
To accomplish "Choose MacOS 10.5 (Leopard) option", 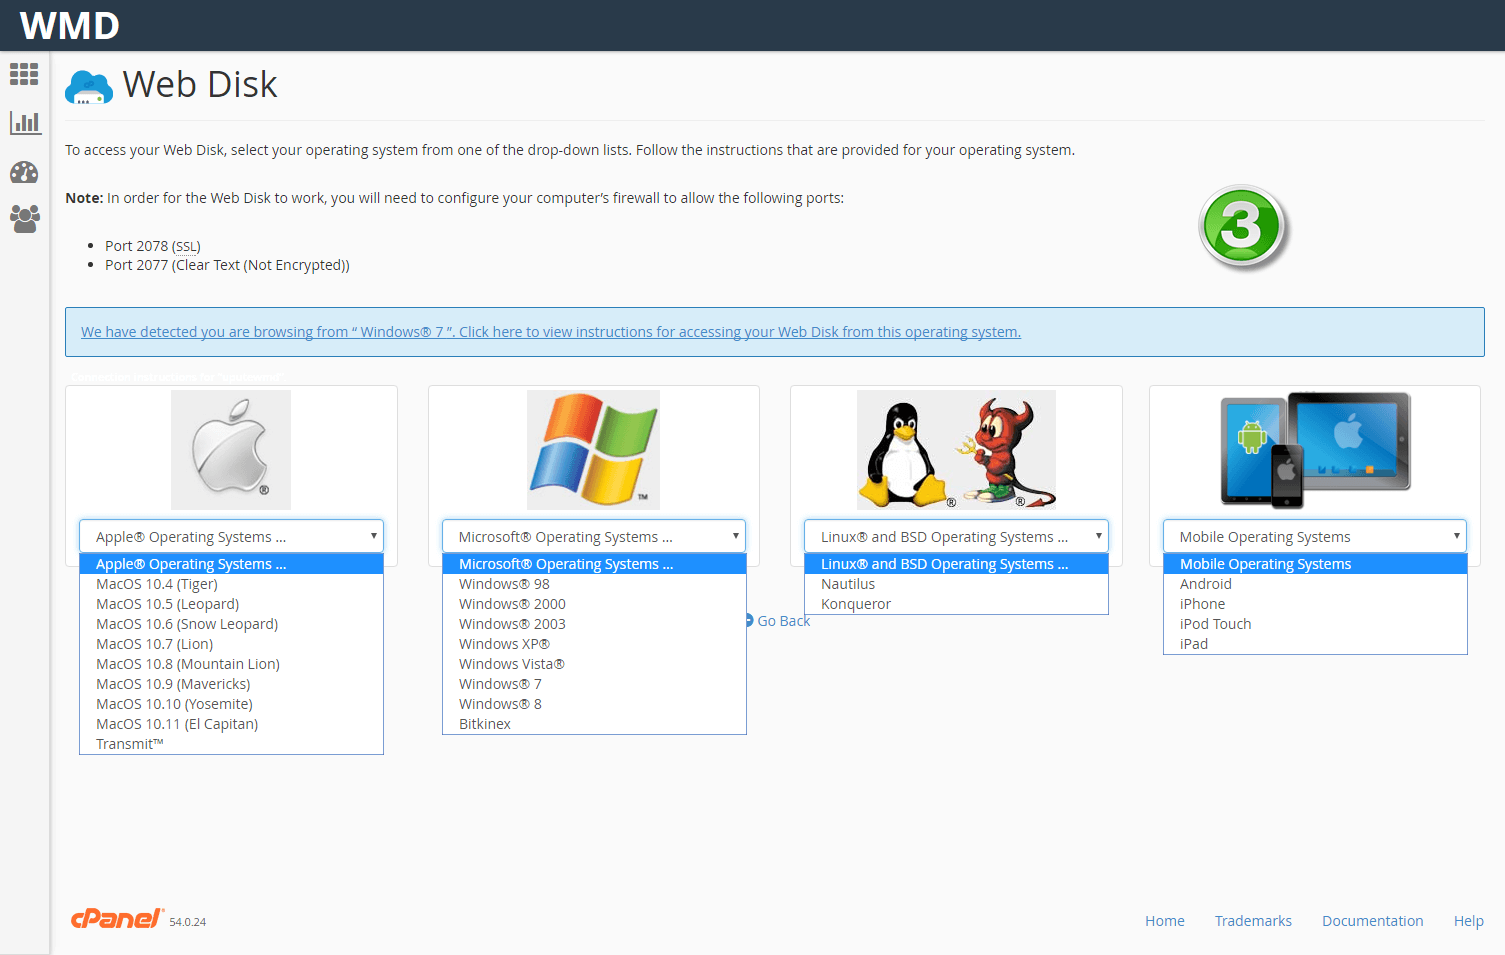I will point(231,604).
